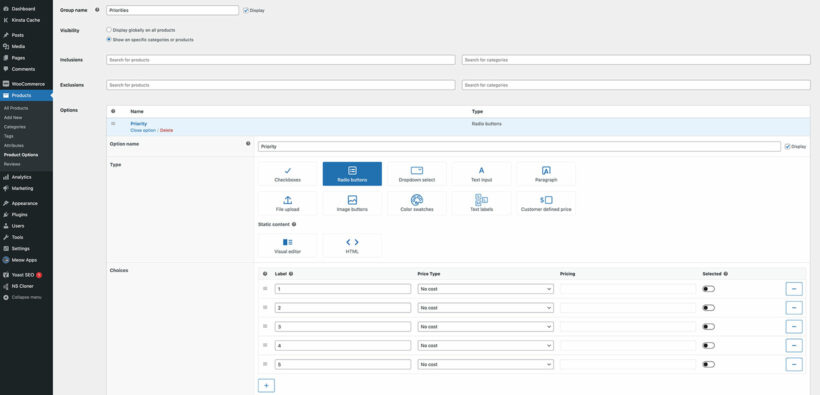Select the Visual editor static content
This screenshot has height=395, width=820.
click(287, 245)
